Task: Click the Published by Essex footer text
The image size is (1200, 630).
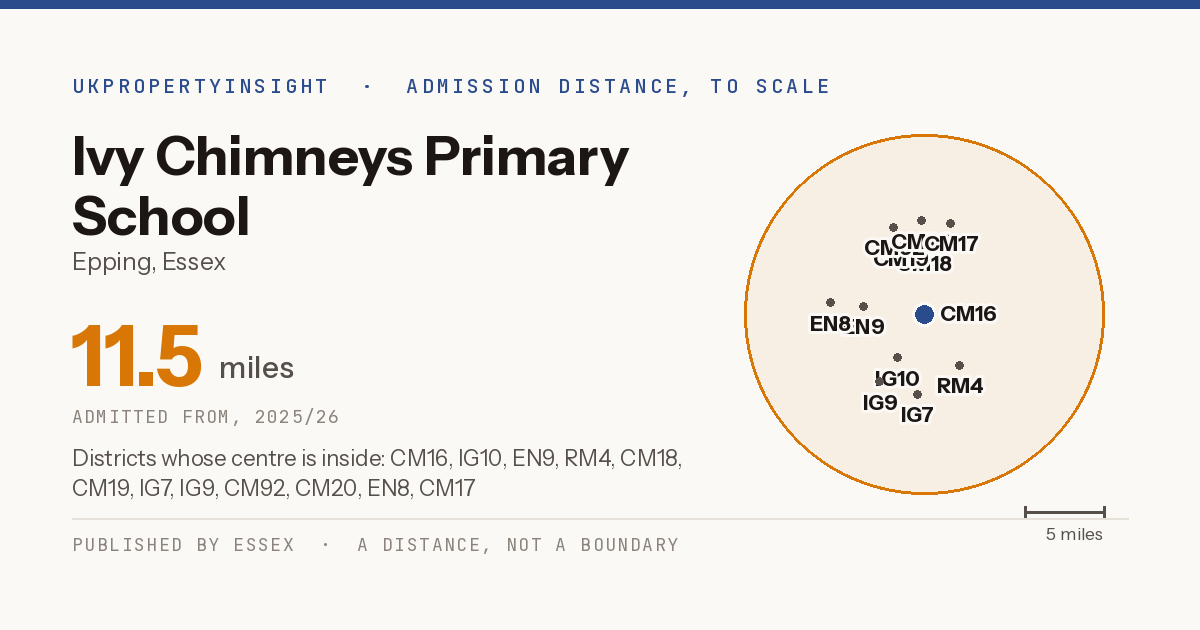Action: click(184, 545)
